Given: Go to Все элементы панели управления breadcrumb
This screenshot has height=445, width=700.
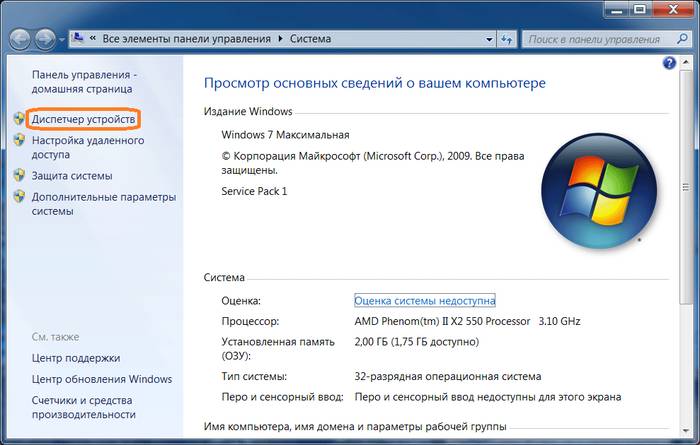Looking at the screenshot, I should click(x=186, y=40).
